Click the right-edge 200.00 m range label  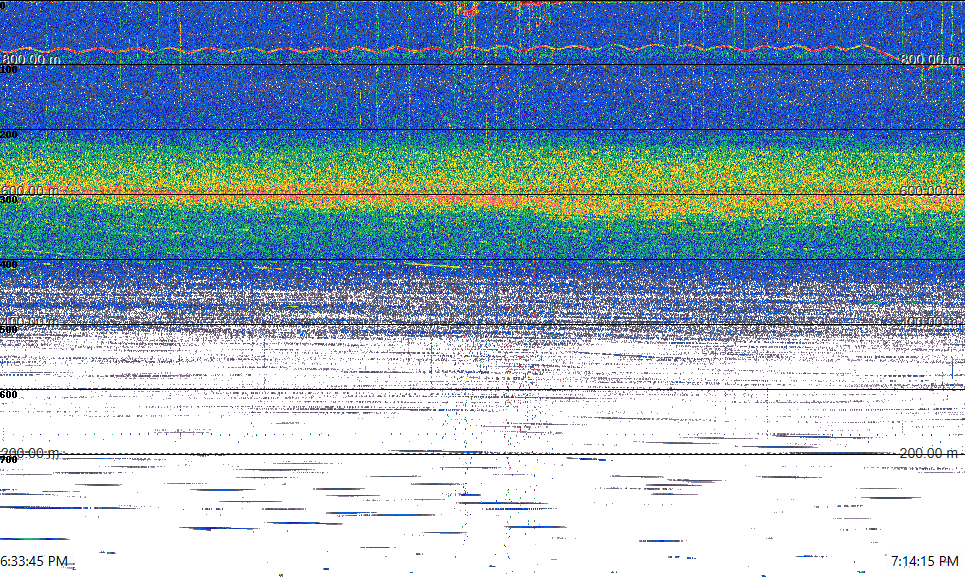coord(929,453)
